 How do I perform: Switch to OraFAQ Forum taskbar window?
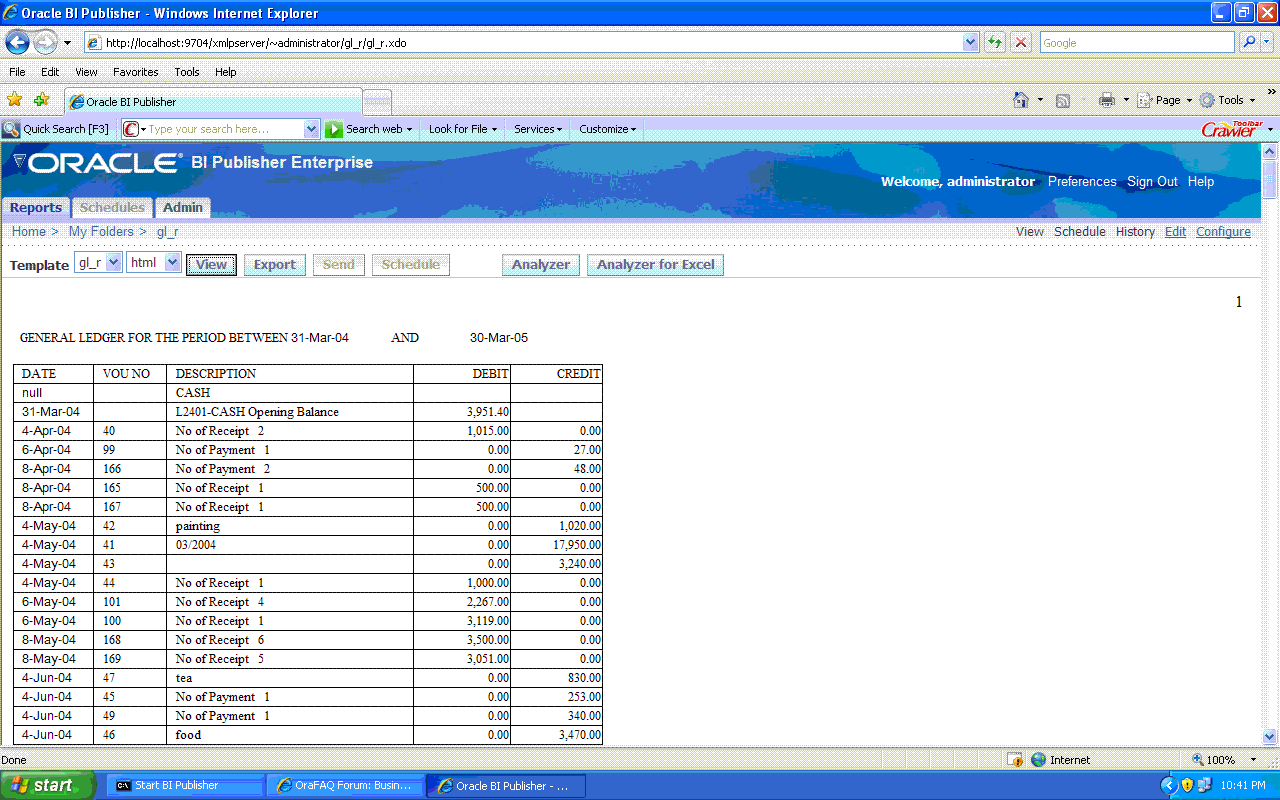pos(345,786)
